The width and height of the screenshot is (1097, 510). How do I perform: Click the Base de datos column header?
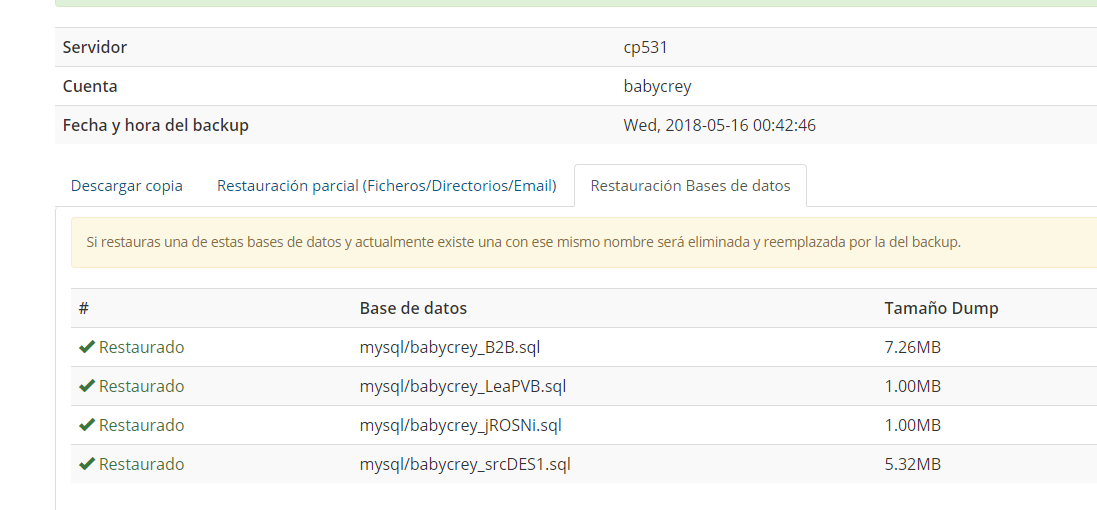click(x=413, y=308)
